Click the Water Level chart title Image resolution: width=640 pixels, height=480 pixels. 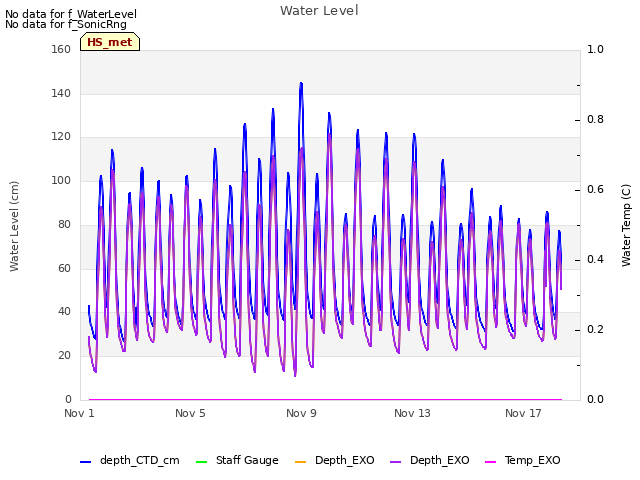coord(319,10)
